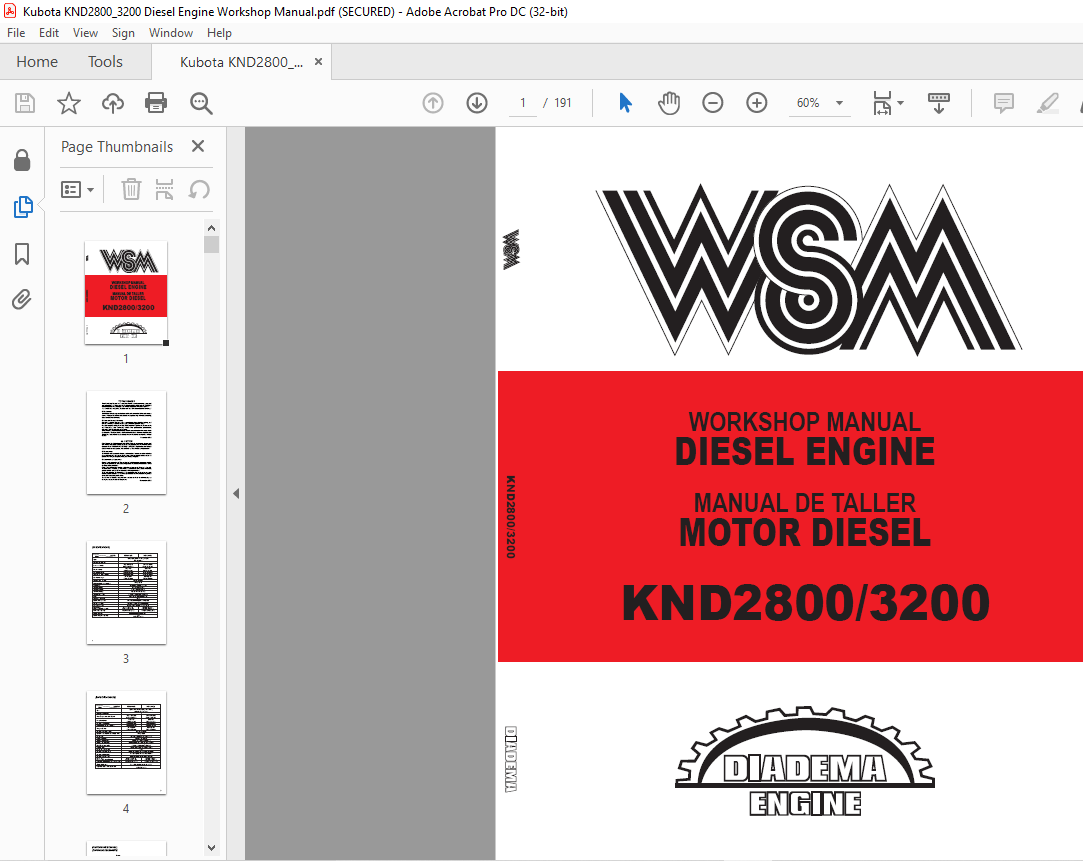This screenshot has height=861, width=1083.
Task: Select page 1 thumbnail
Action: click(126, 292)
